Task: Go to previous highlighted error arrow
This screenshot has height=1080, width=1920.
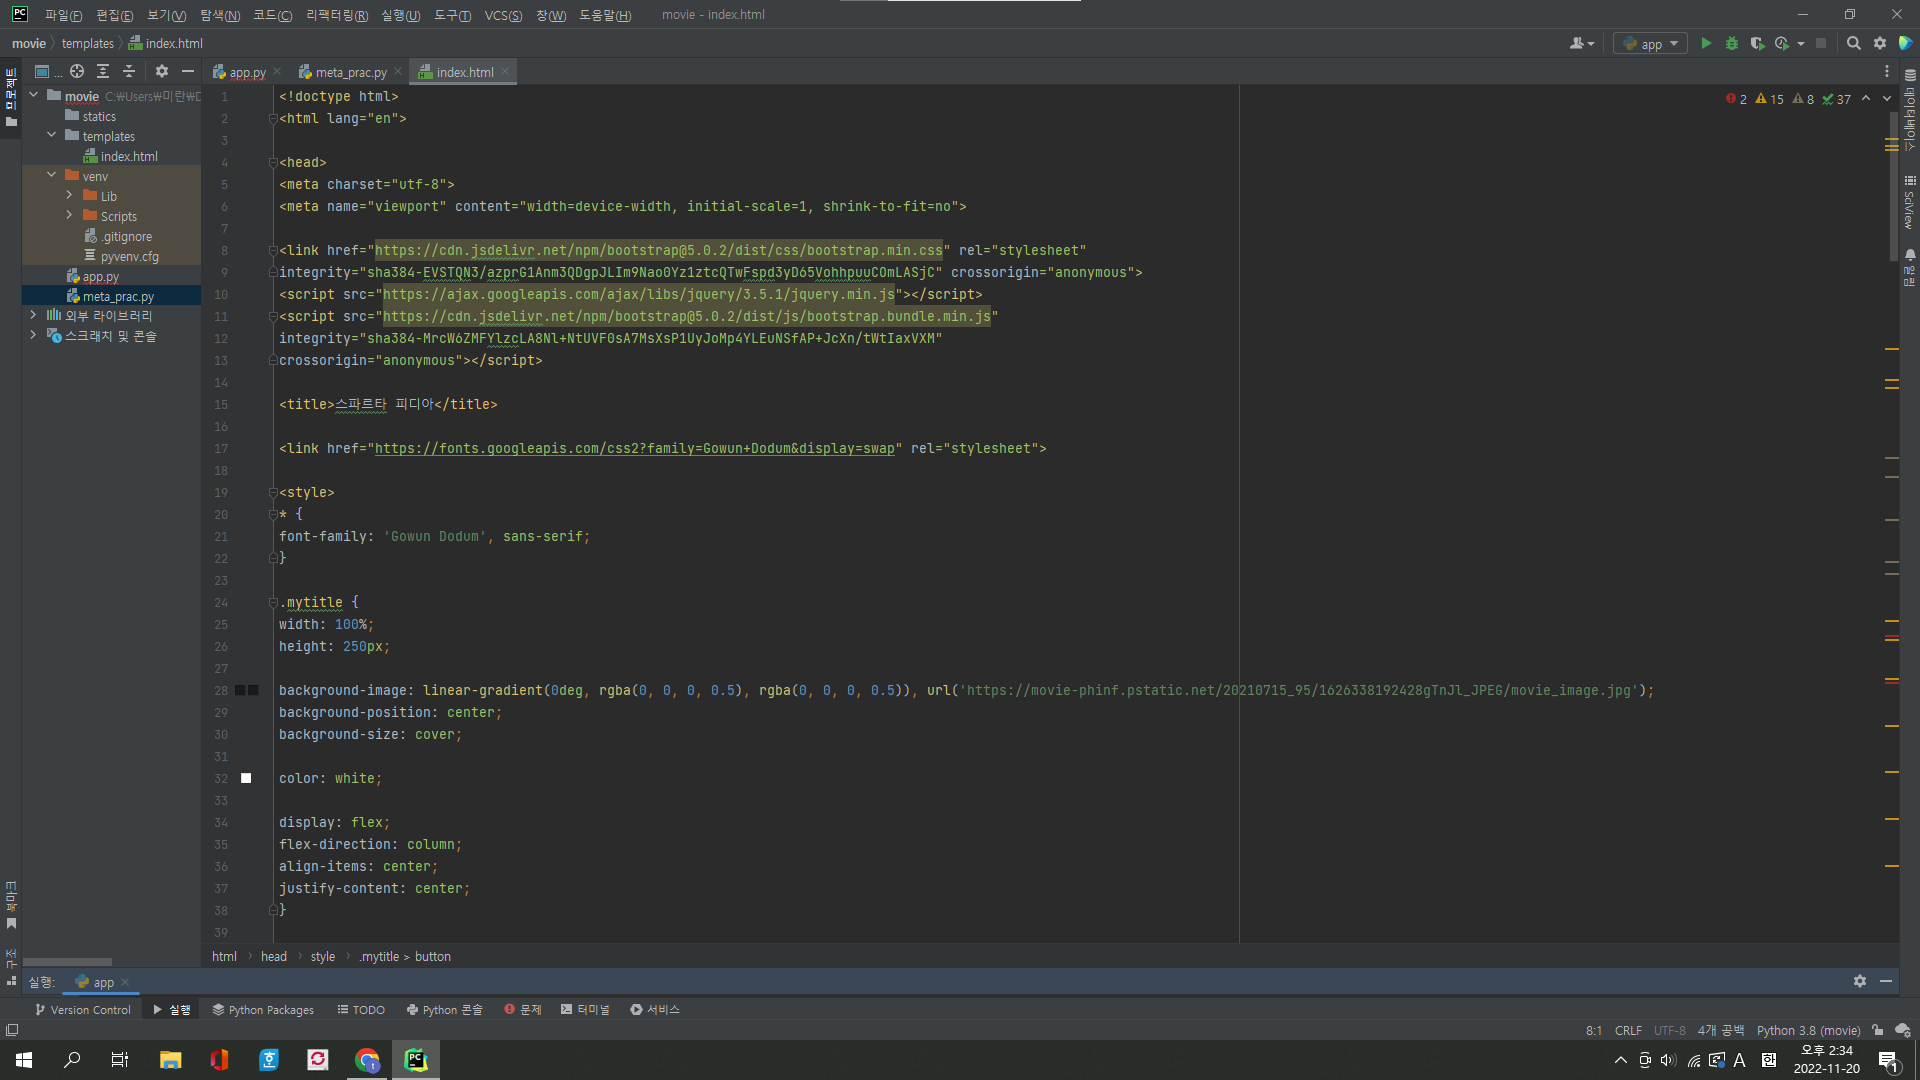Action: pyautogui.click(x=1866, y=99)
